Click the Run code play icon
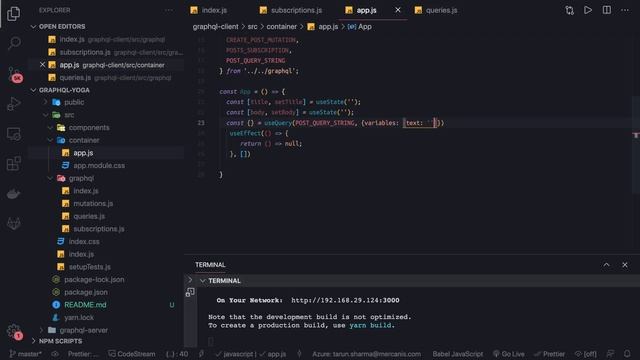The height and width of the screenshot is (360, 640). (x=588, y=10)
